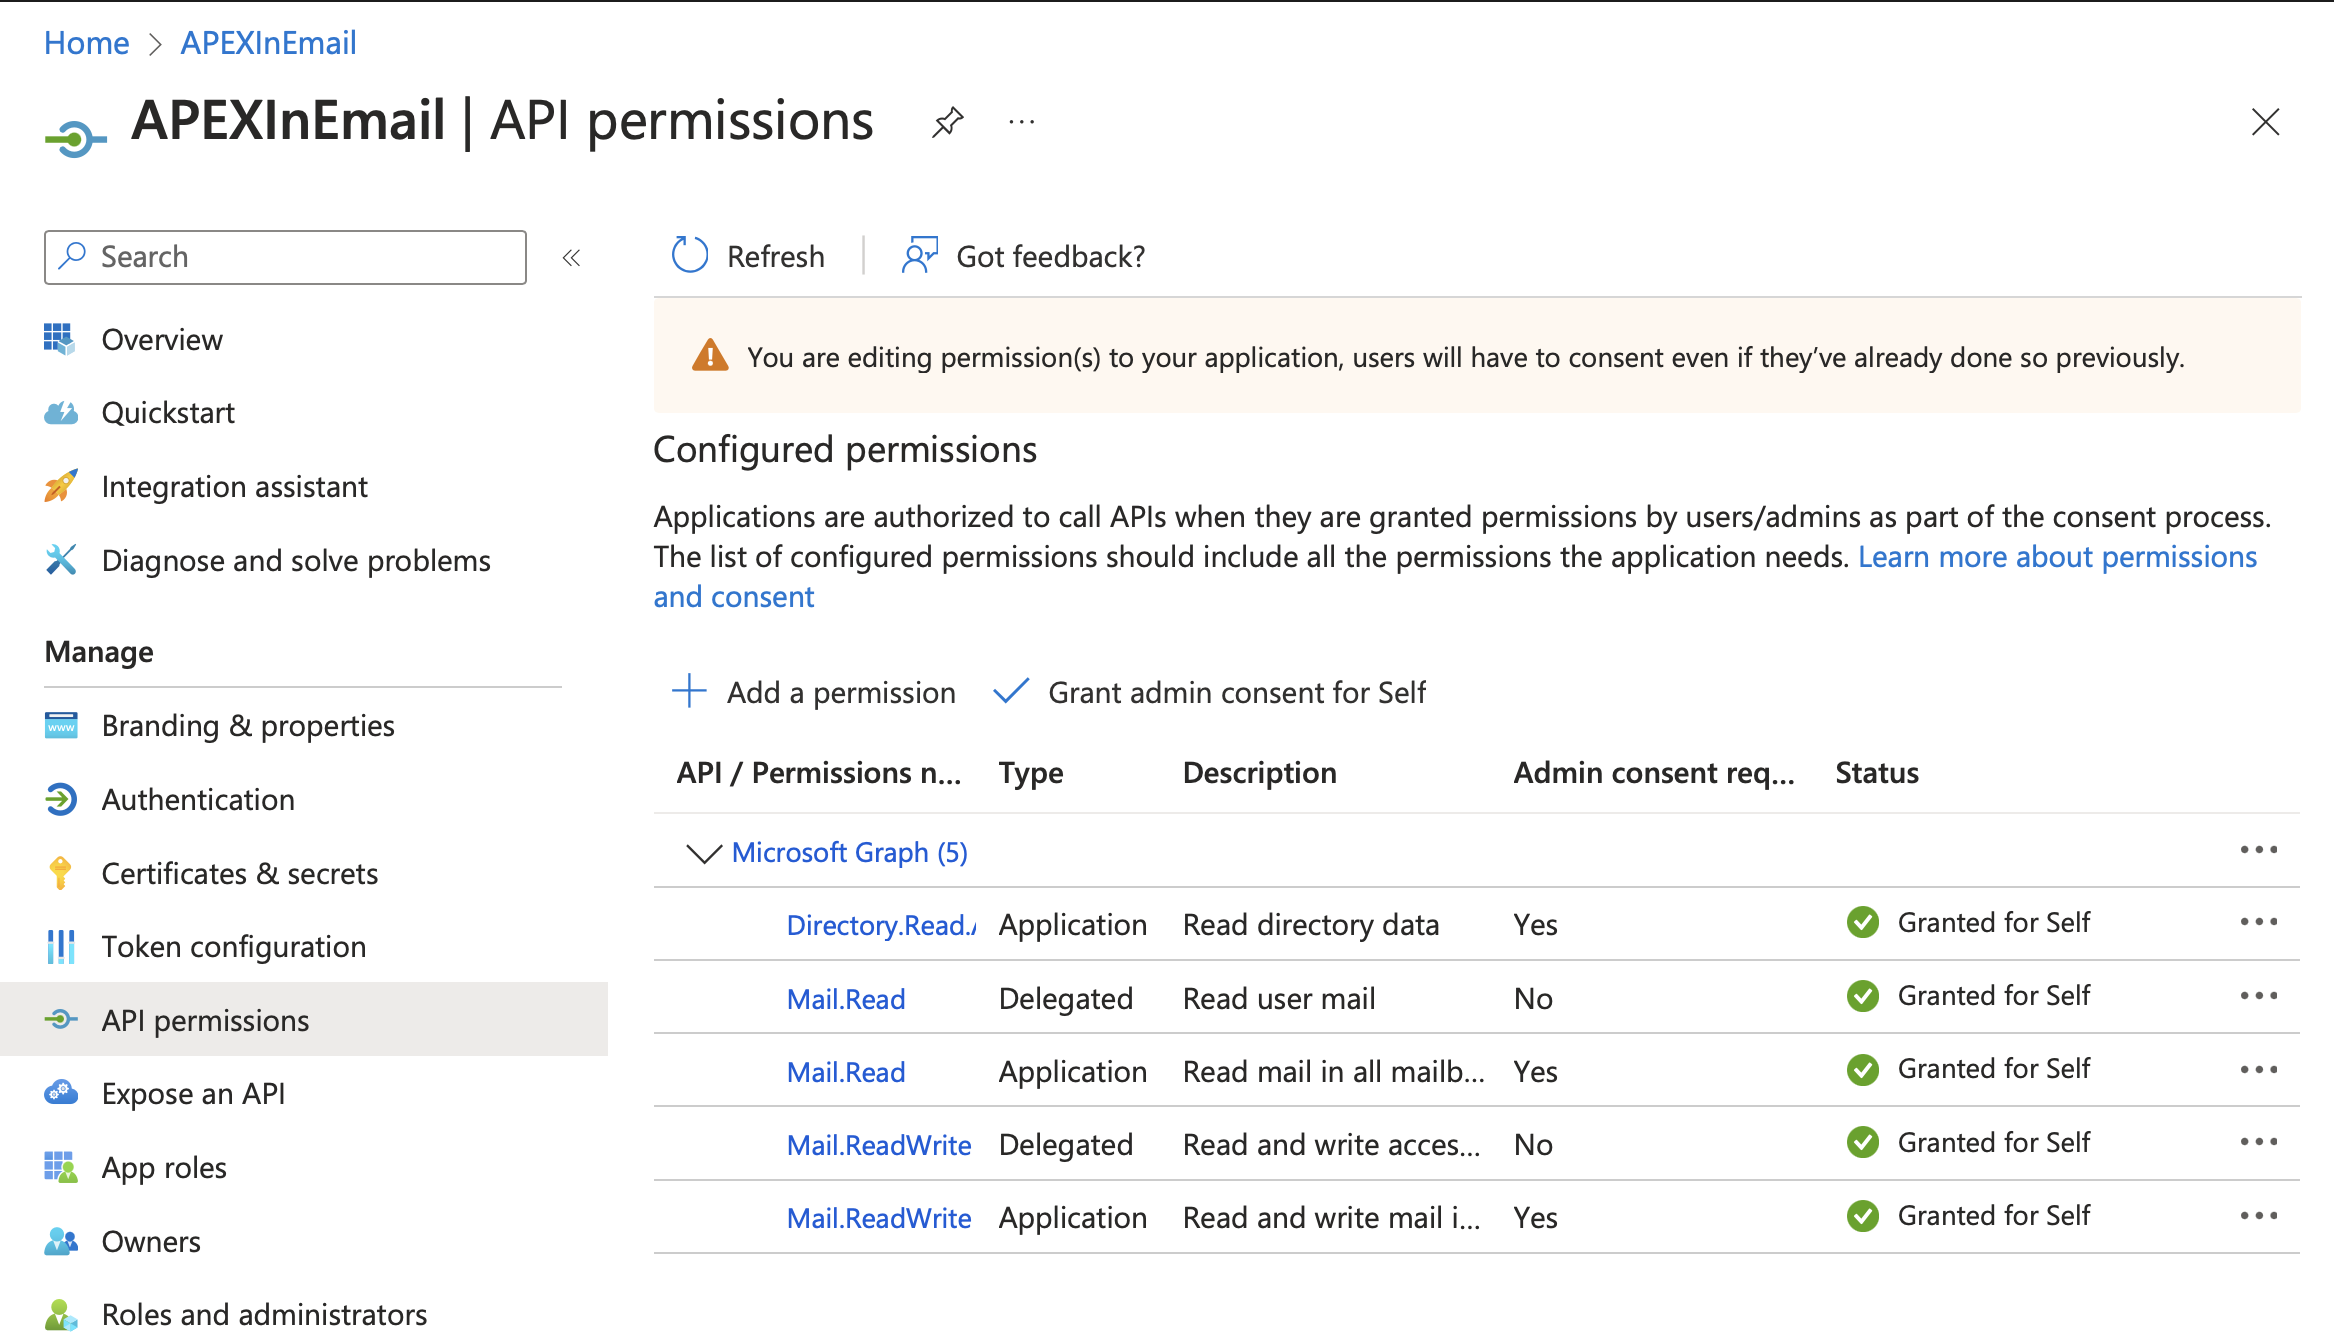This screenshot has height=1342, width=2334.
Task: Open Overview in the sidebar
Action: click(x=162, y=339)
